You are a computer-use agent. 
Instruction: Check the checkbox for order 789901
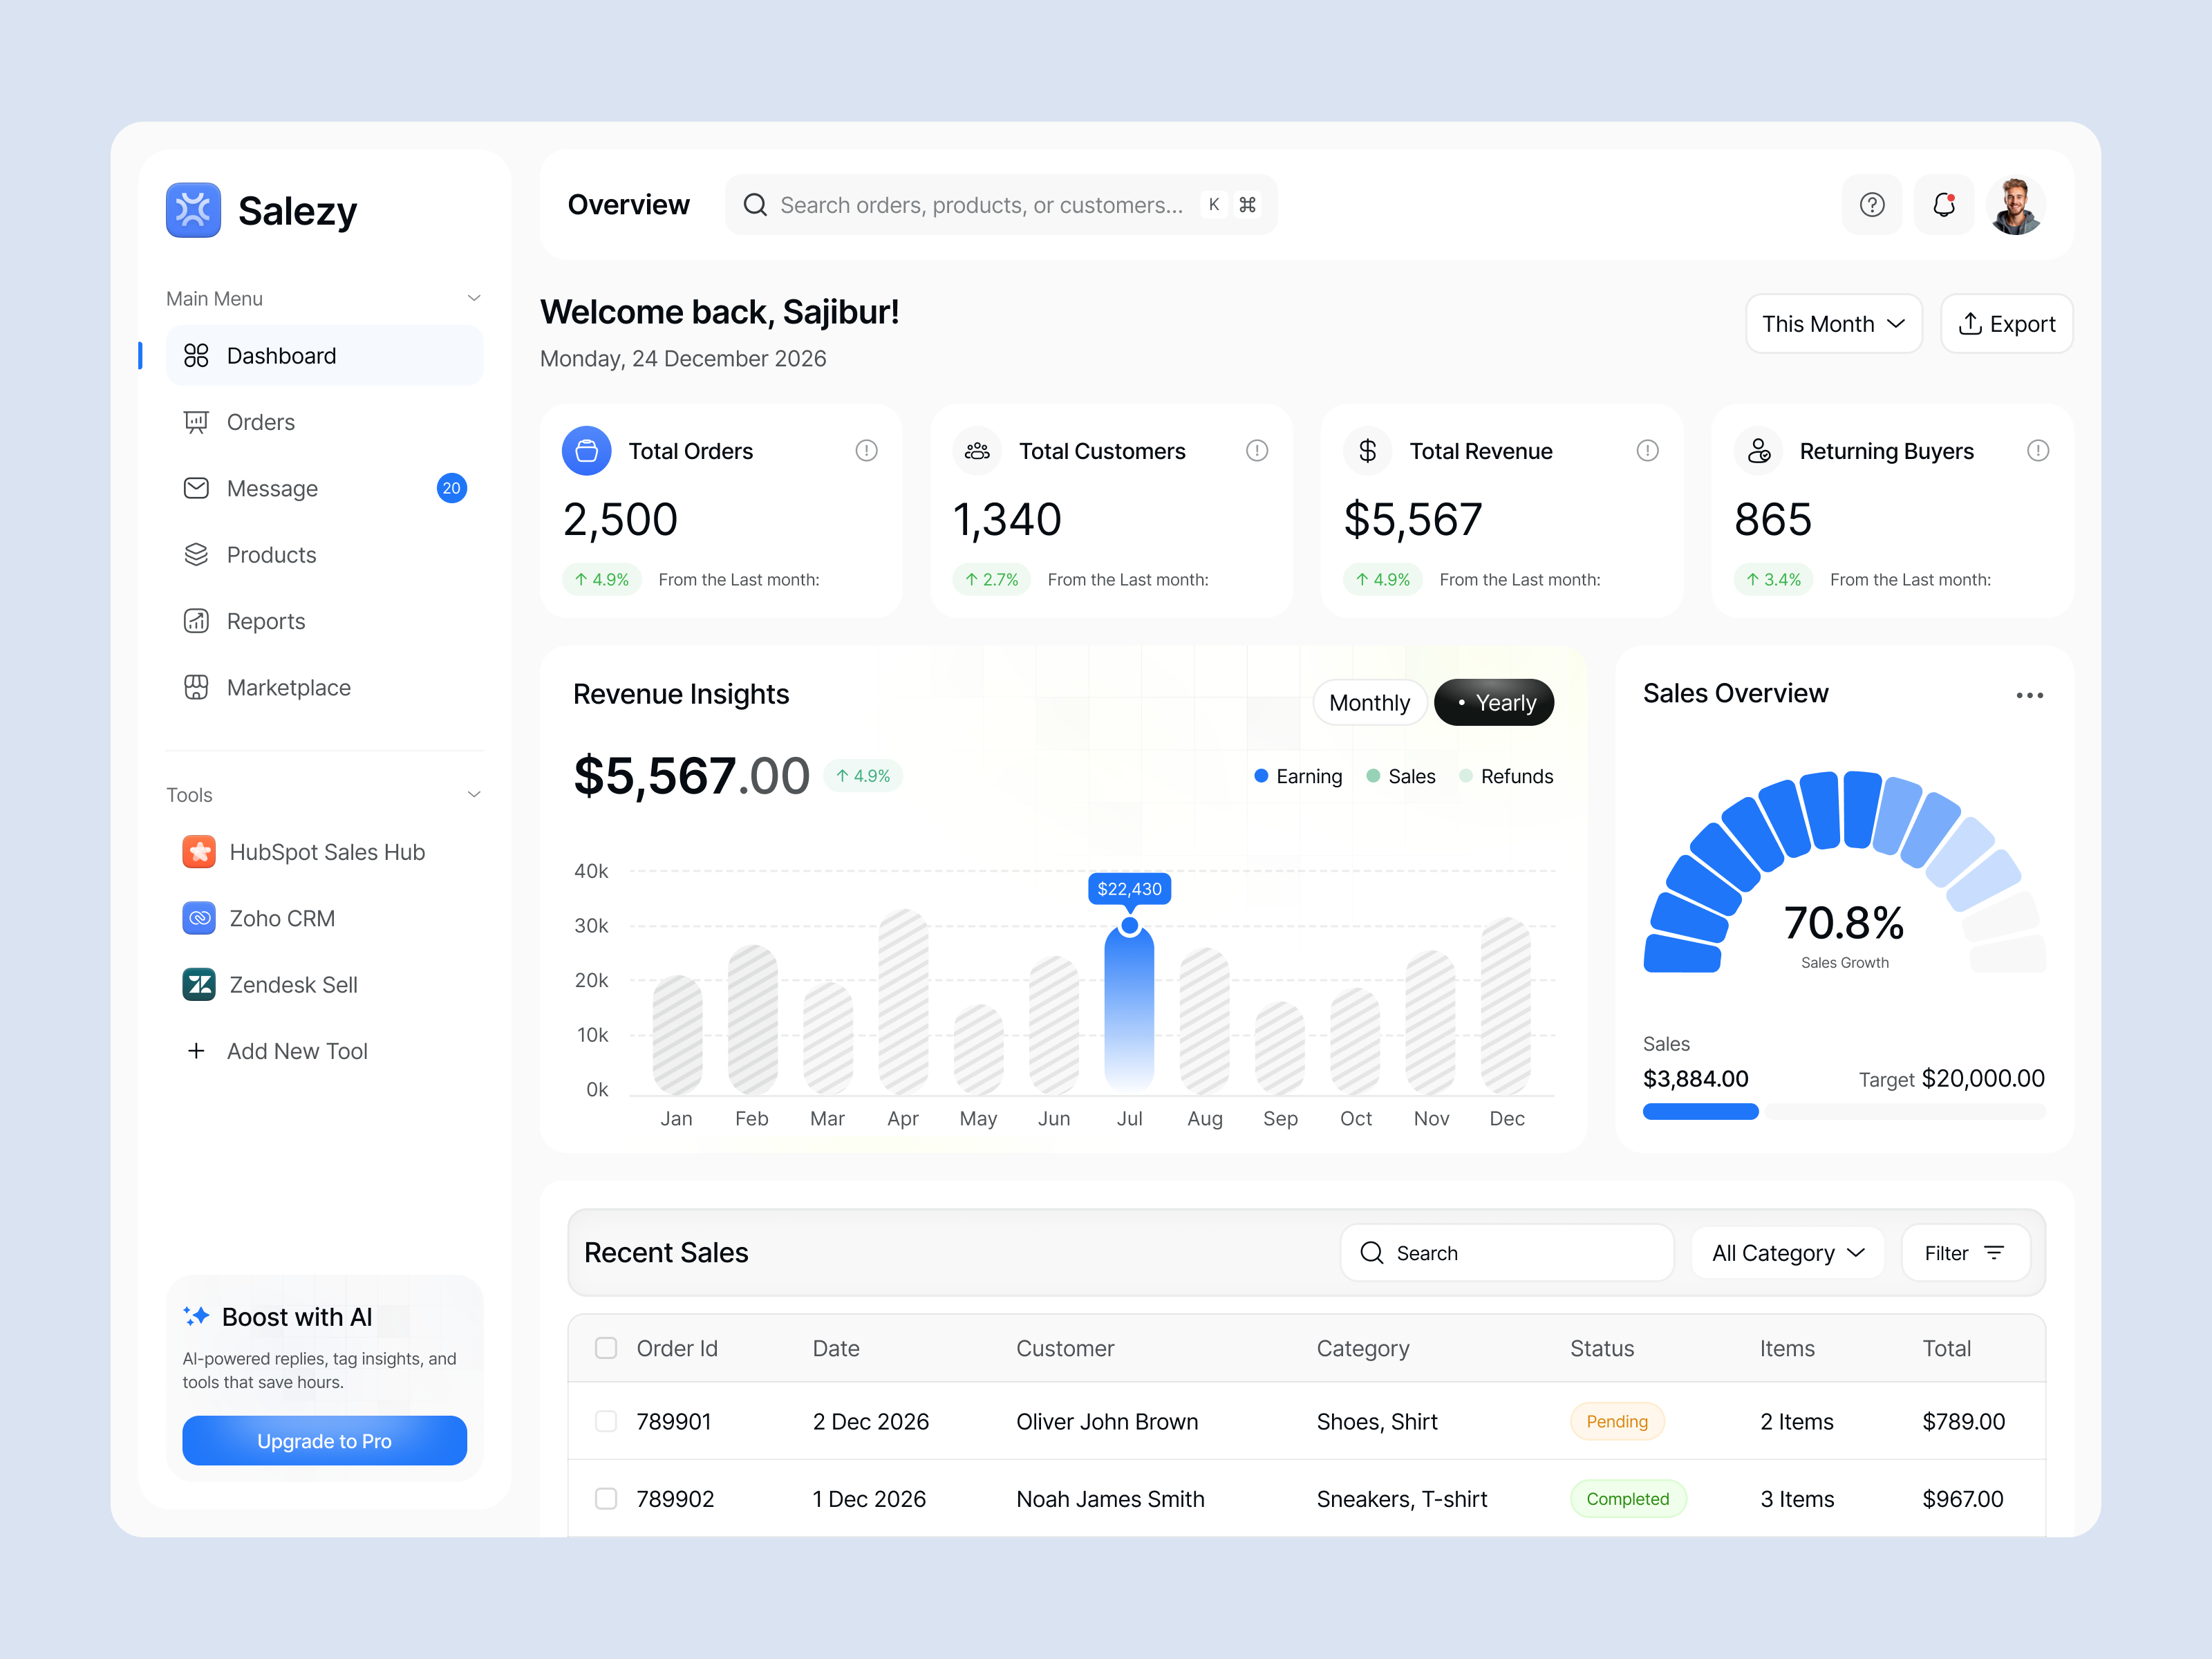coord(606,1420)
